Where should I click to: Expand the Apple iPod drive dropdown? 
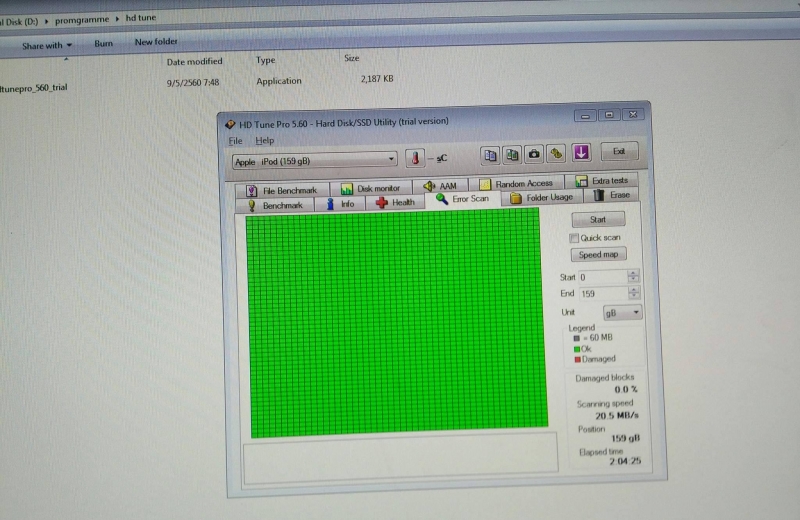coord(392,160)
